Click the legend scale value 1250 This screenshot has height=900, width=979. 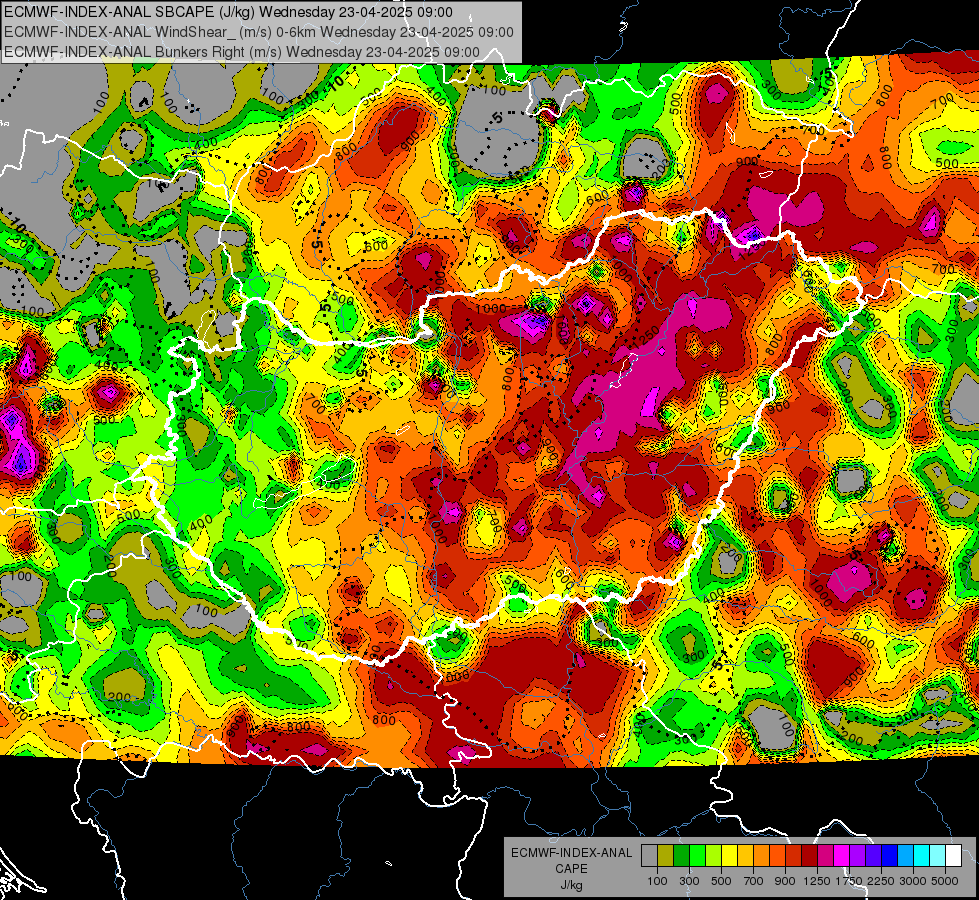[817, 881]
